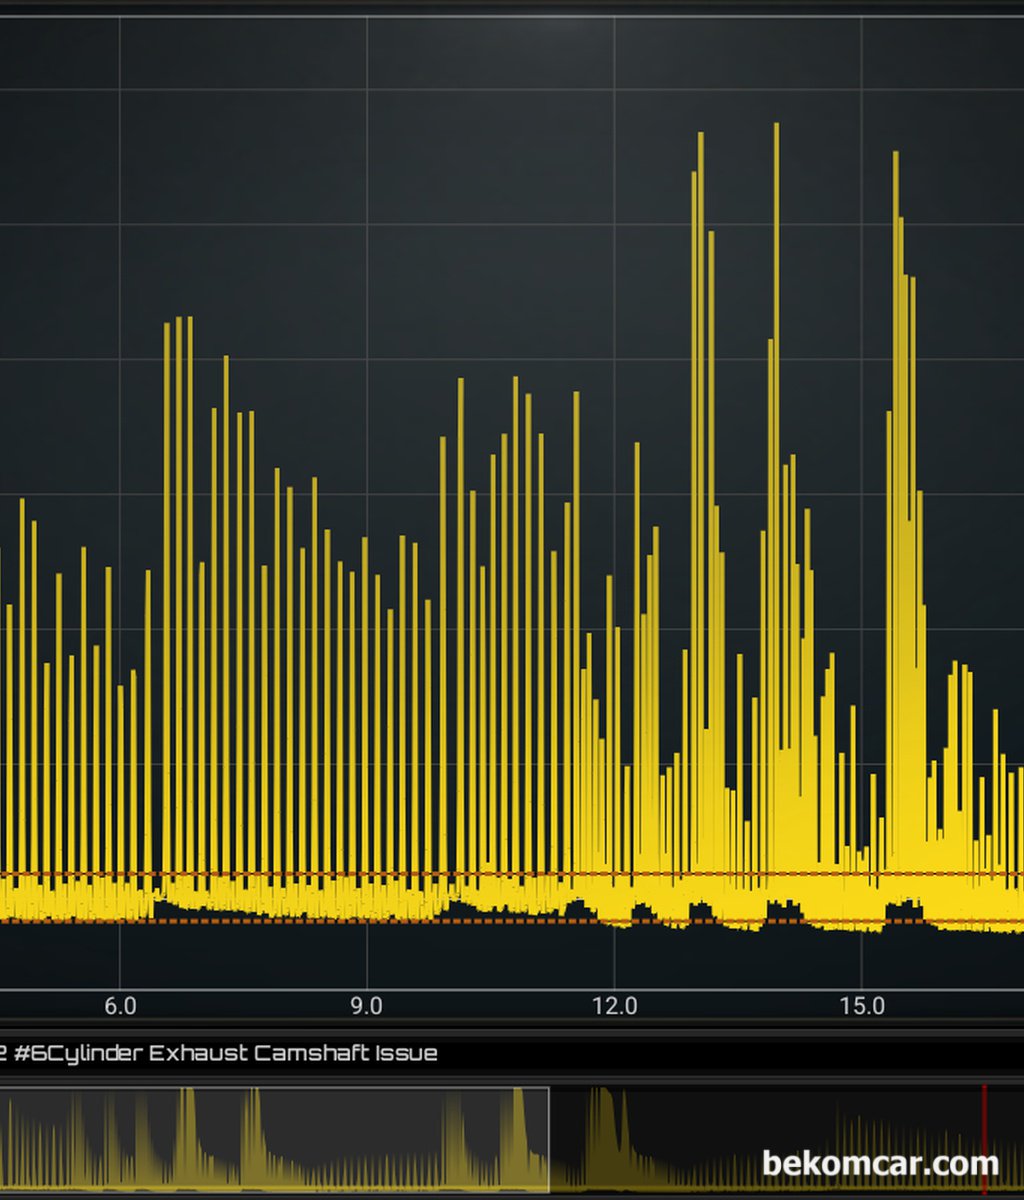This screenshot has height=1200, width=1024.
Task: Click the tall peak cluster past 15.0
Action: click(x=896, y=160)
